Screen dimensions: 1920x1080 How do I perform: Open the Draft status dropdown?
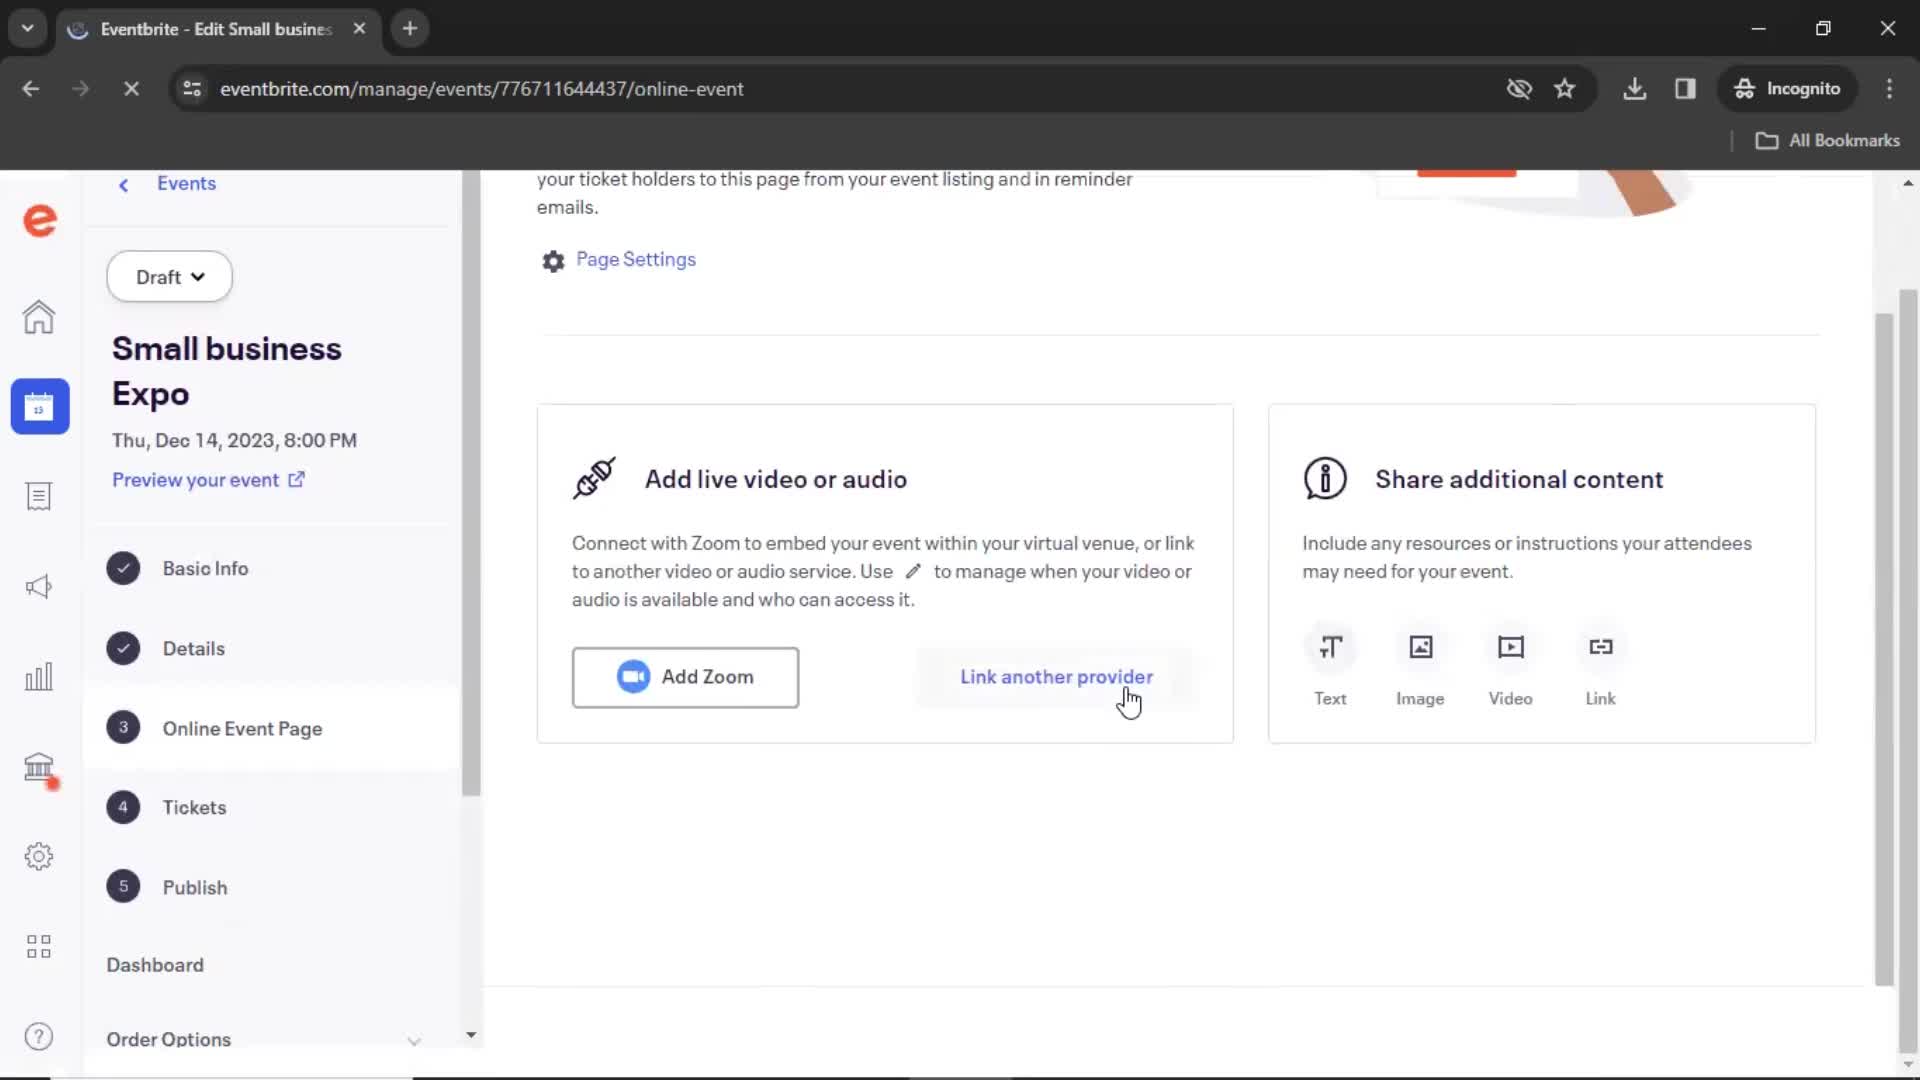(x=170, y=277)
